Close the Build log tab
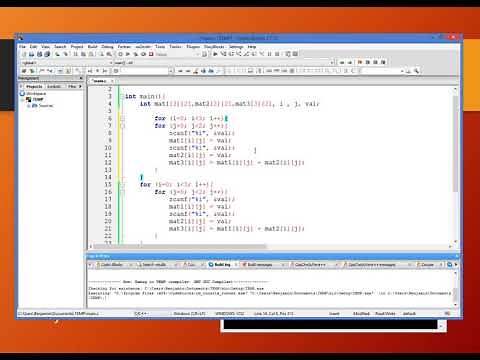 click(236, 265)
